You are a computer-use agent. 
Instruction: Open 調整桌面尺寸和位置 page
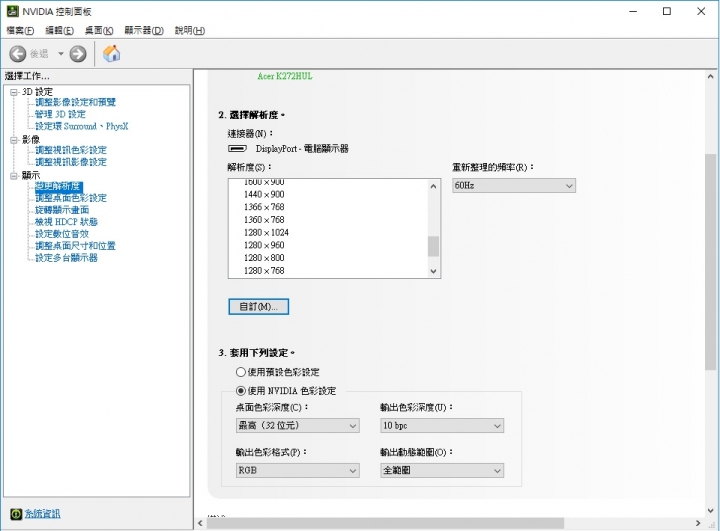pos(75,245)
